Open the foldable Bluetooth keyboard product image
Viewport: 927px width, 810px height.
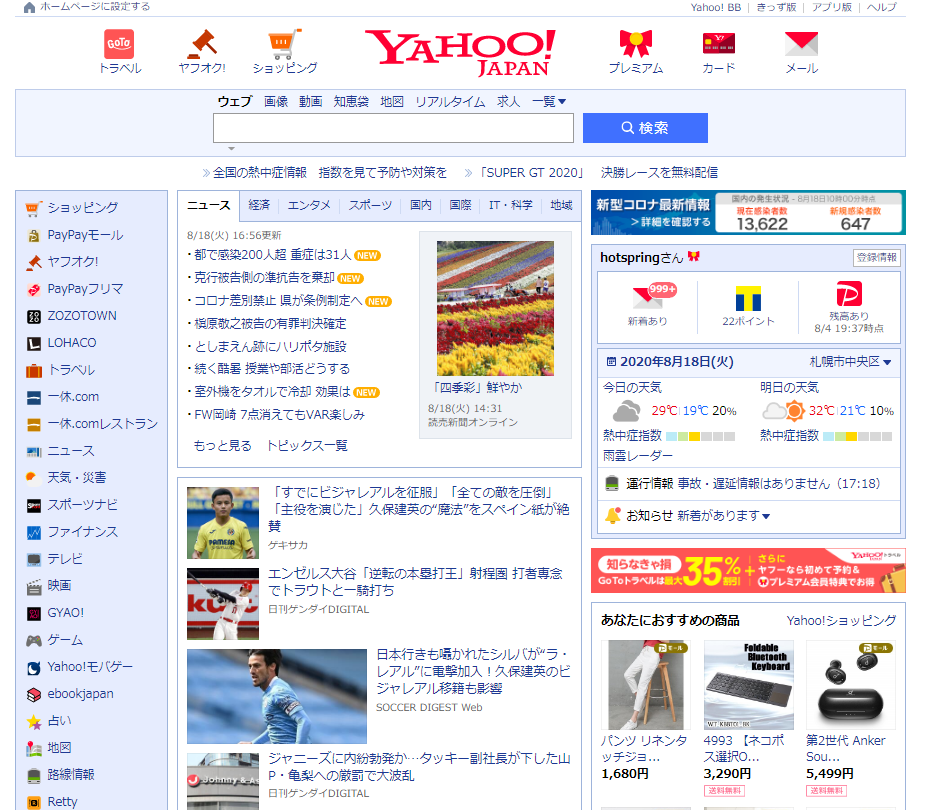point(748,685)
